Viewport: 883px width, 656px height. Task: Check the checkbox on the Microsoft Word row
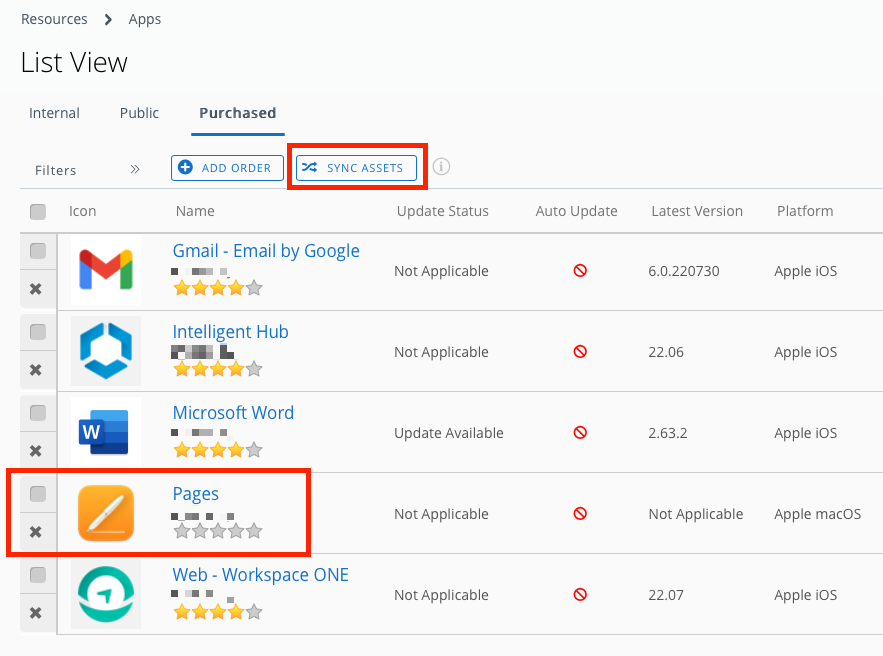point(37,412)
